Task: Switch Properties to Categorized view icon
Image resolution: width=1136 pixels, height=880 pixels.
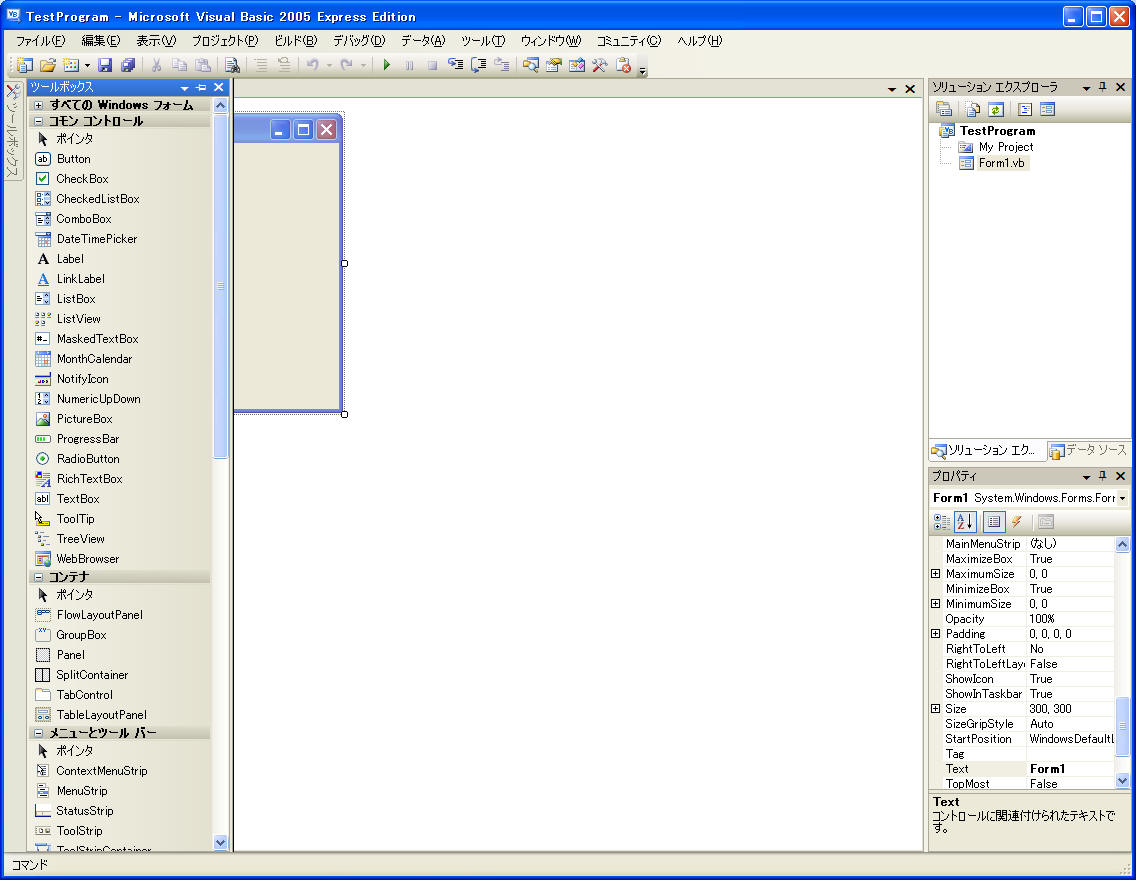Action: 941,521
